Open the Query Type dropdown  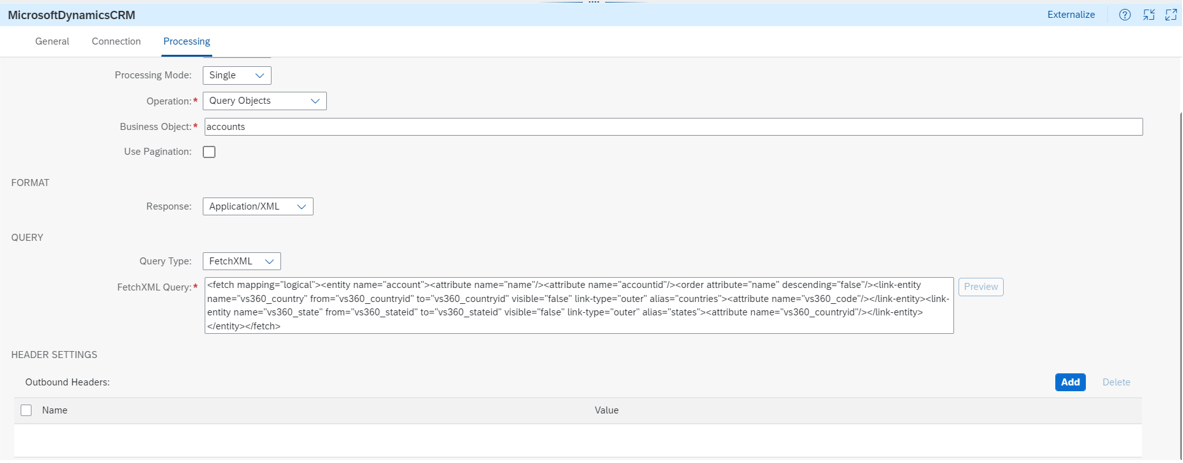coord(241,261)
